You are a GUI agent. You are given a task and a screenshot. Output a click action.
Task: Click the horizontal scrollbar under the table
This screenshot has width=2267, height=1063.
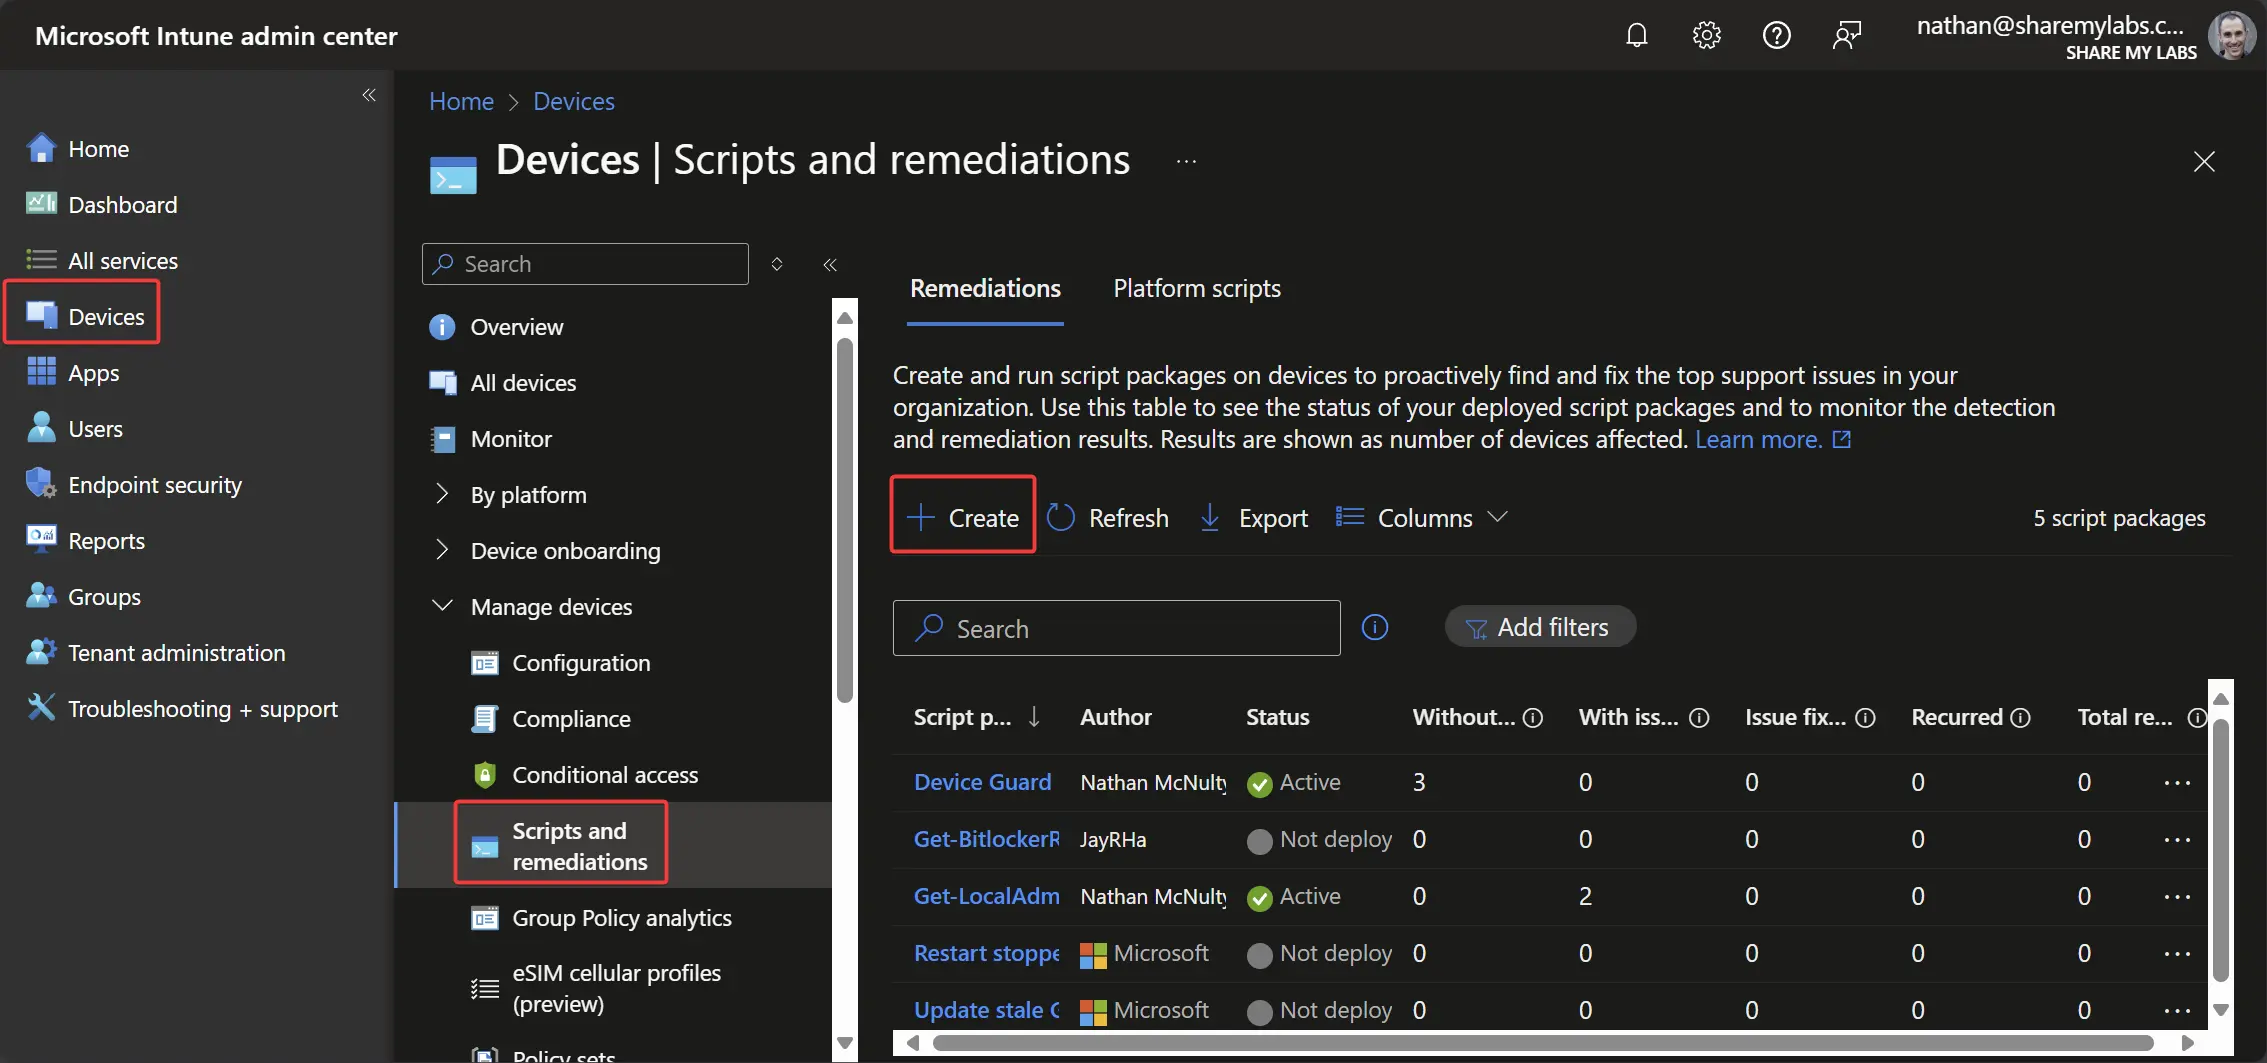[1540, 1043]
